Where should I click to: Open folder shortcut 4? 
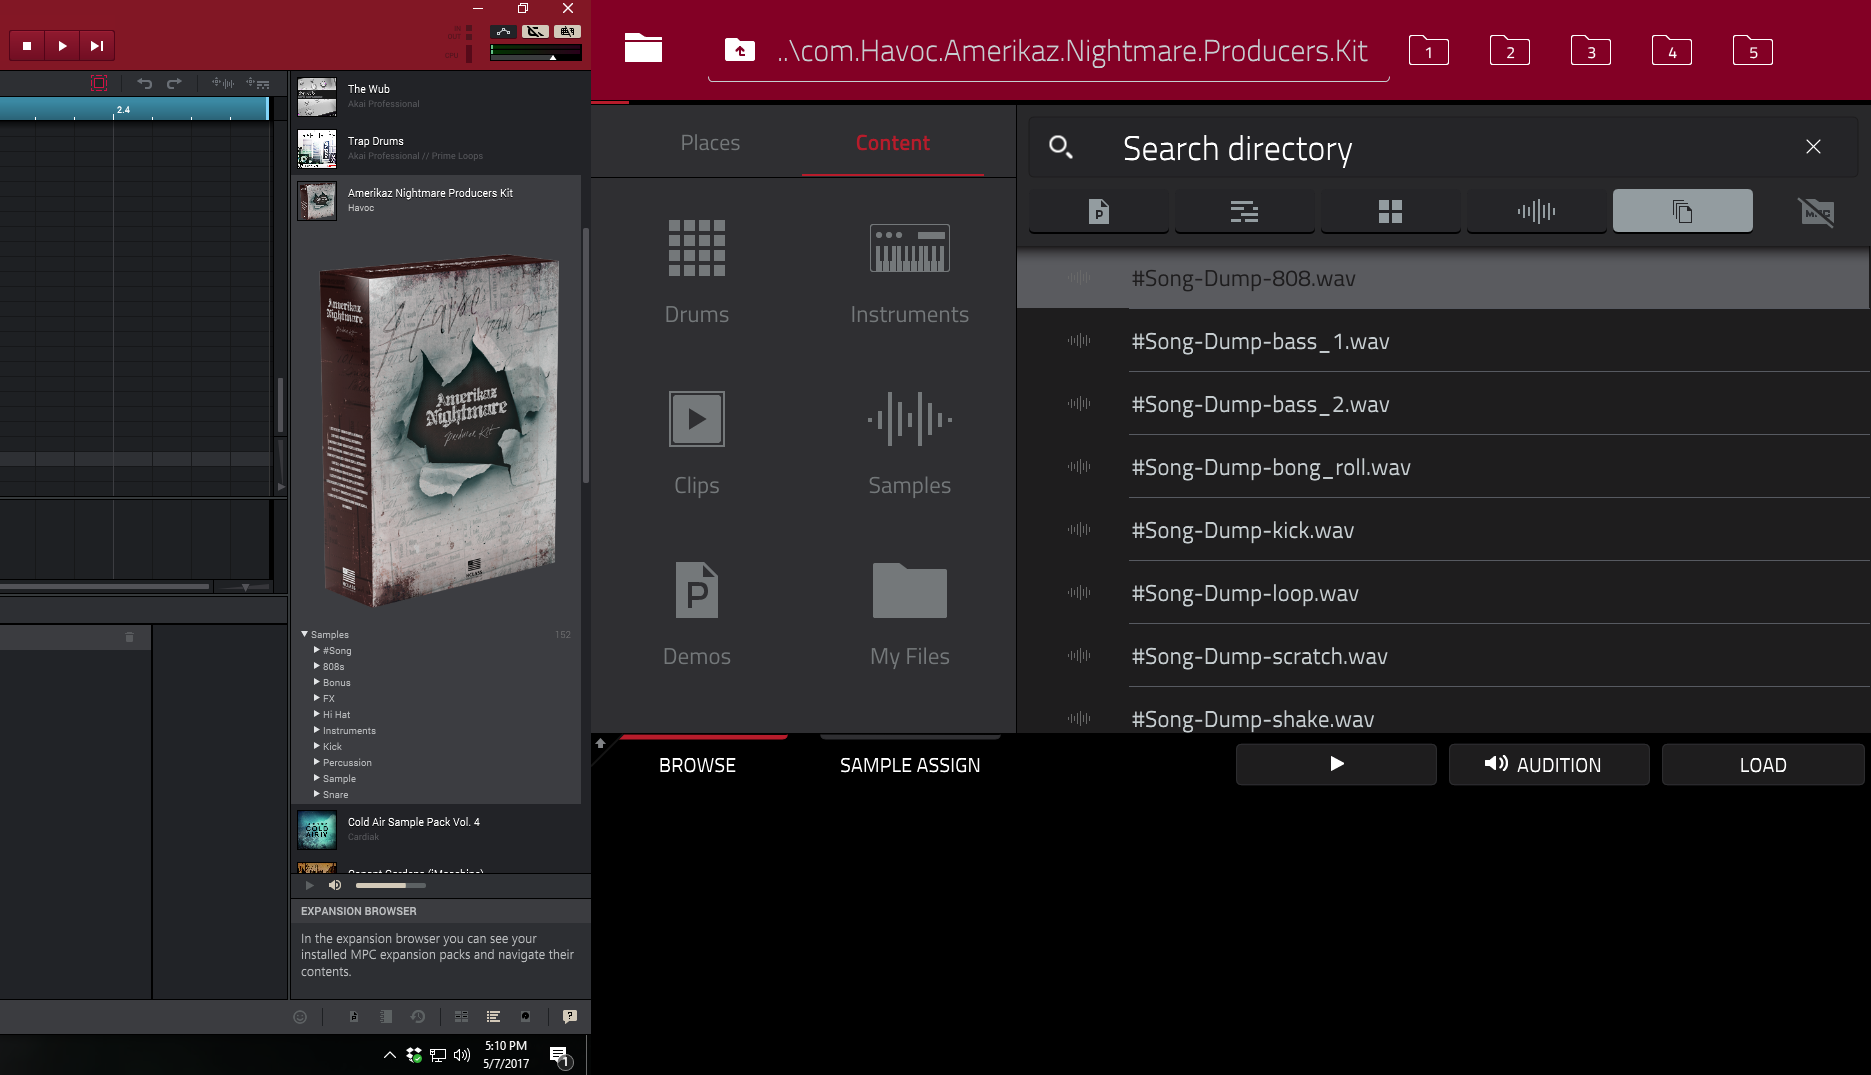[x=1671, y=50]
